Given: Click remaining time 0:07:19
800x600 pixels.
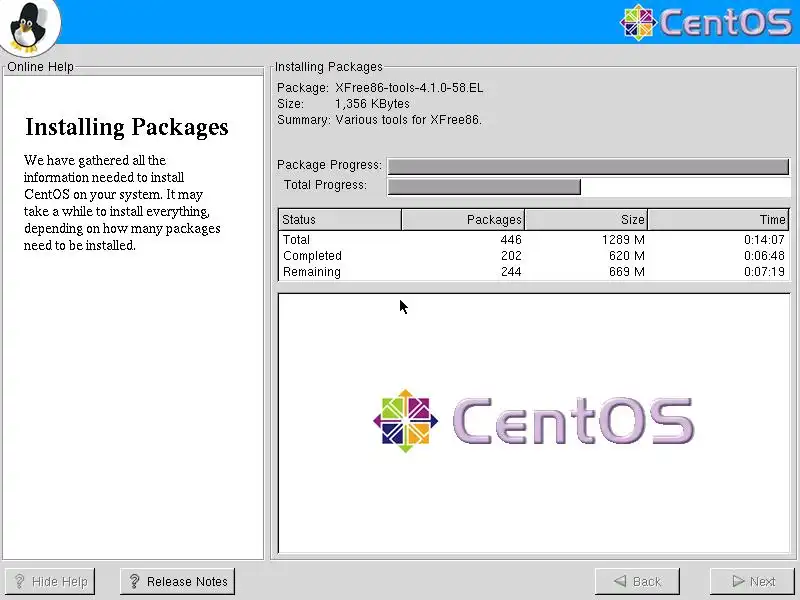Looking at the screenshot, I should 764,271.
